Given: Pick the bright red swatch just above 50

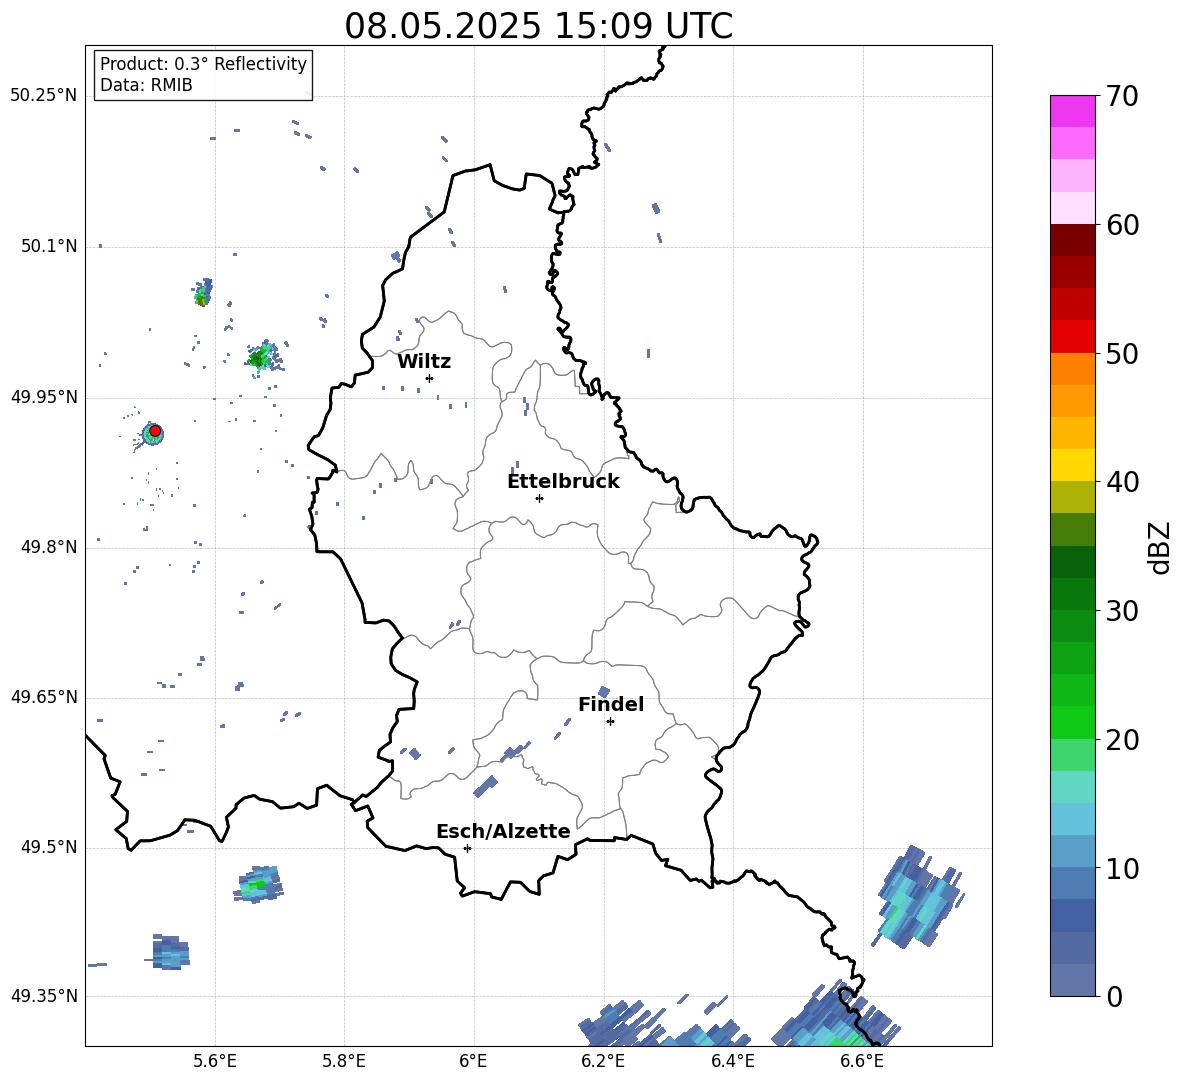Looking at the screenshot, I should [1073, 337].
